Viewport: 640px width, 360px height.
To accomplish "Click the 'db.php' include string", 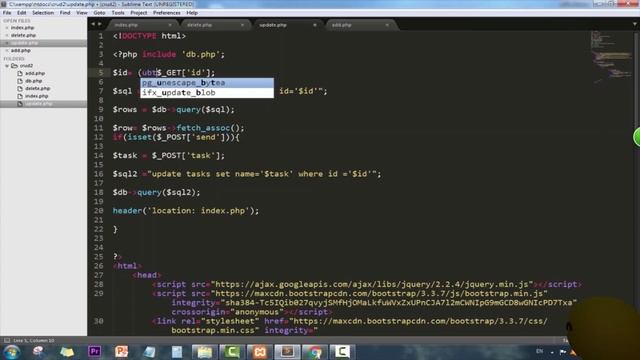I will [200, 54].
